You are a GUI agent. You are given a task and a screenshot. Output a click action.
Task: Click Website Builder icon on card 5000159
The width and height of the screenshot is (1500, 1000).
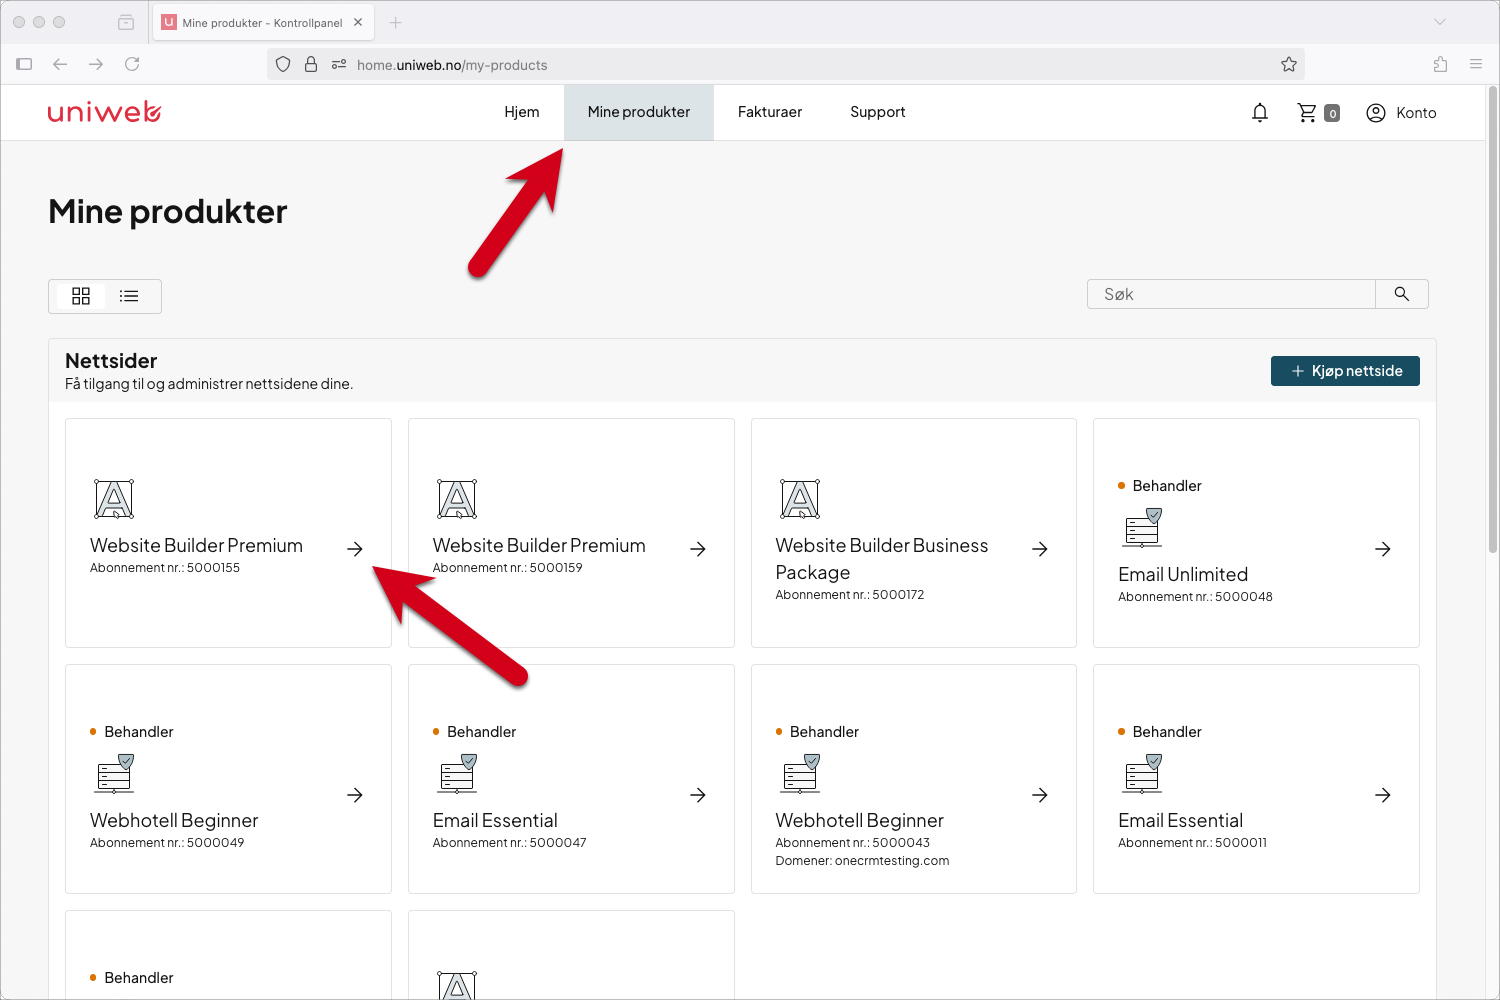point(457,499)
